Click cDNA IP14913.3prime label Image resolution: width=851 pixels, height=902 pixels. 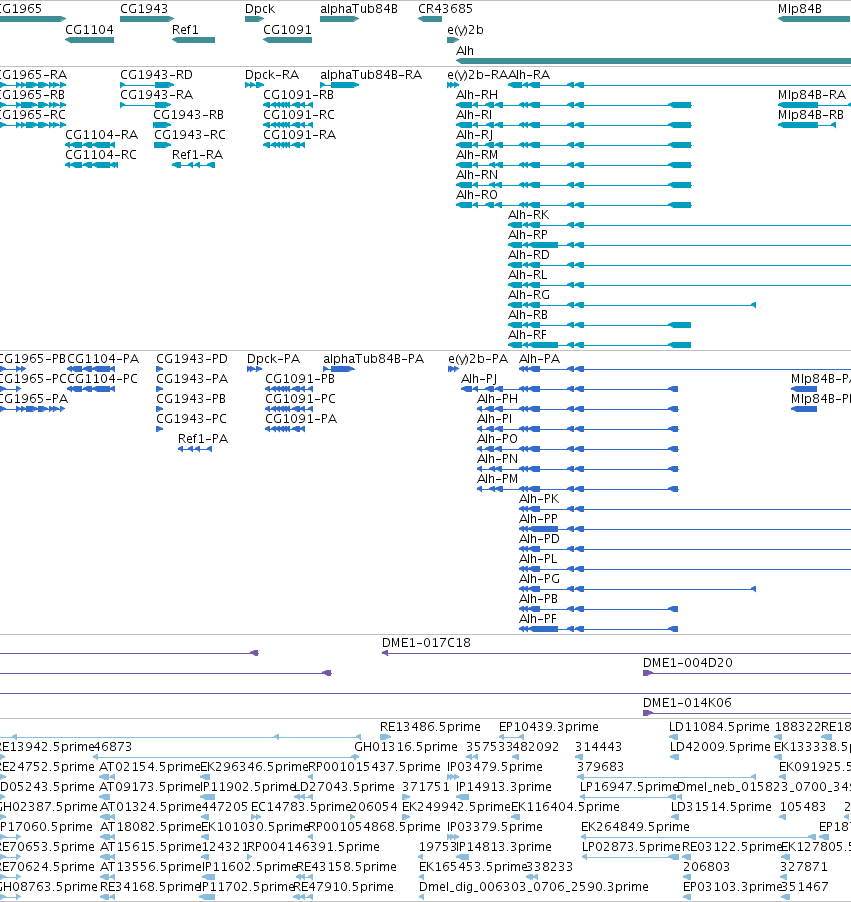(503, 787)
